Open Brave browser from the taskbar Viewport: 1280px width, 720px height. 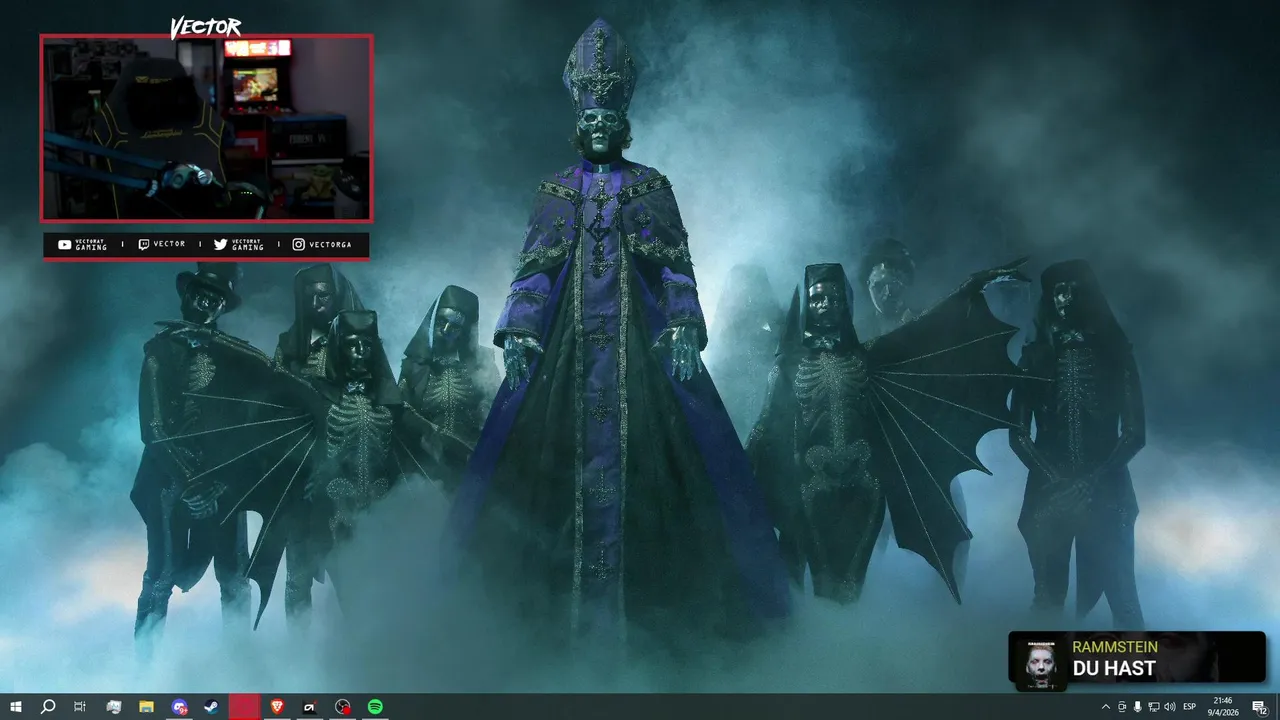pyautogui.click(x=277, y=707)
